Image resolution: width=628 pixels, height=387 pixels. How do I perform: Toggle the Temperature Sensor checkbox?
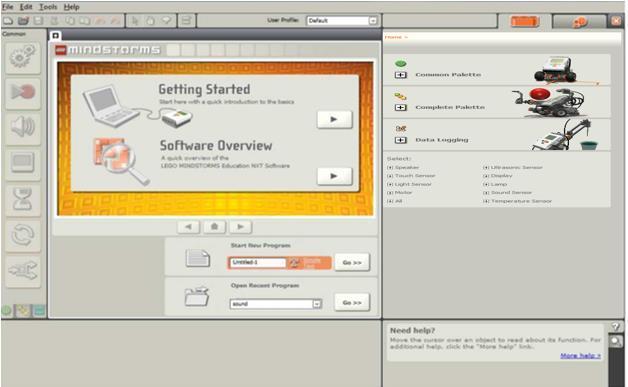[x=486, y=201]
